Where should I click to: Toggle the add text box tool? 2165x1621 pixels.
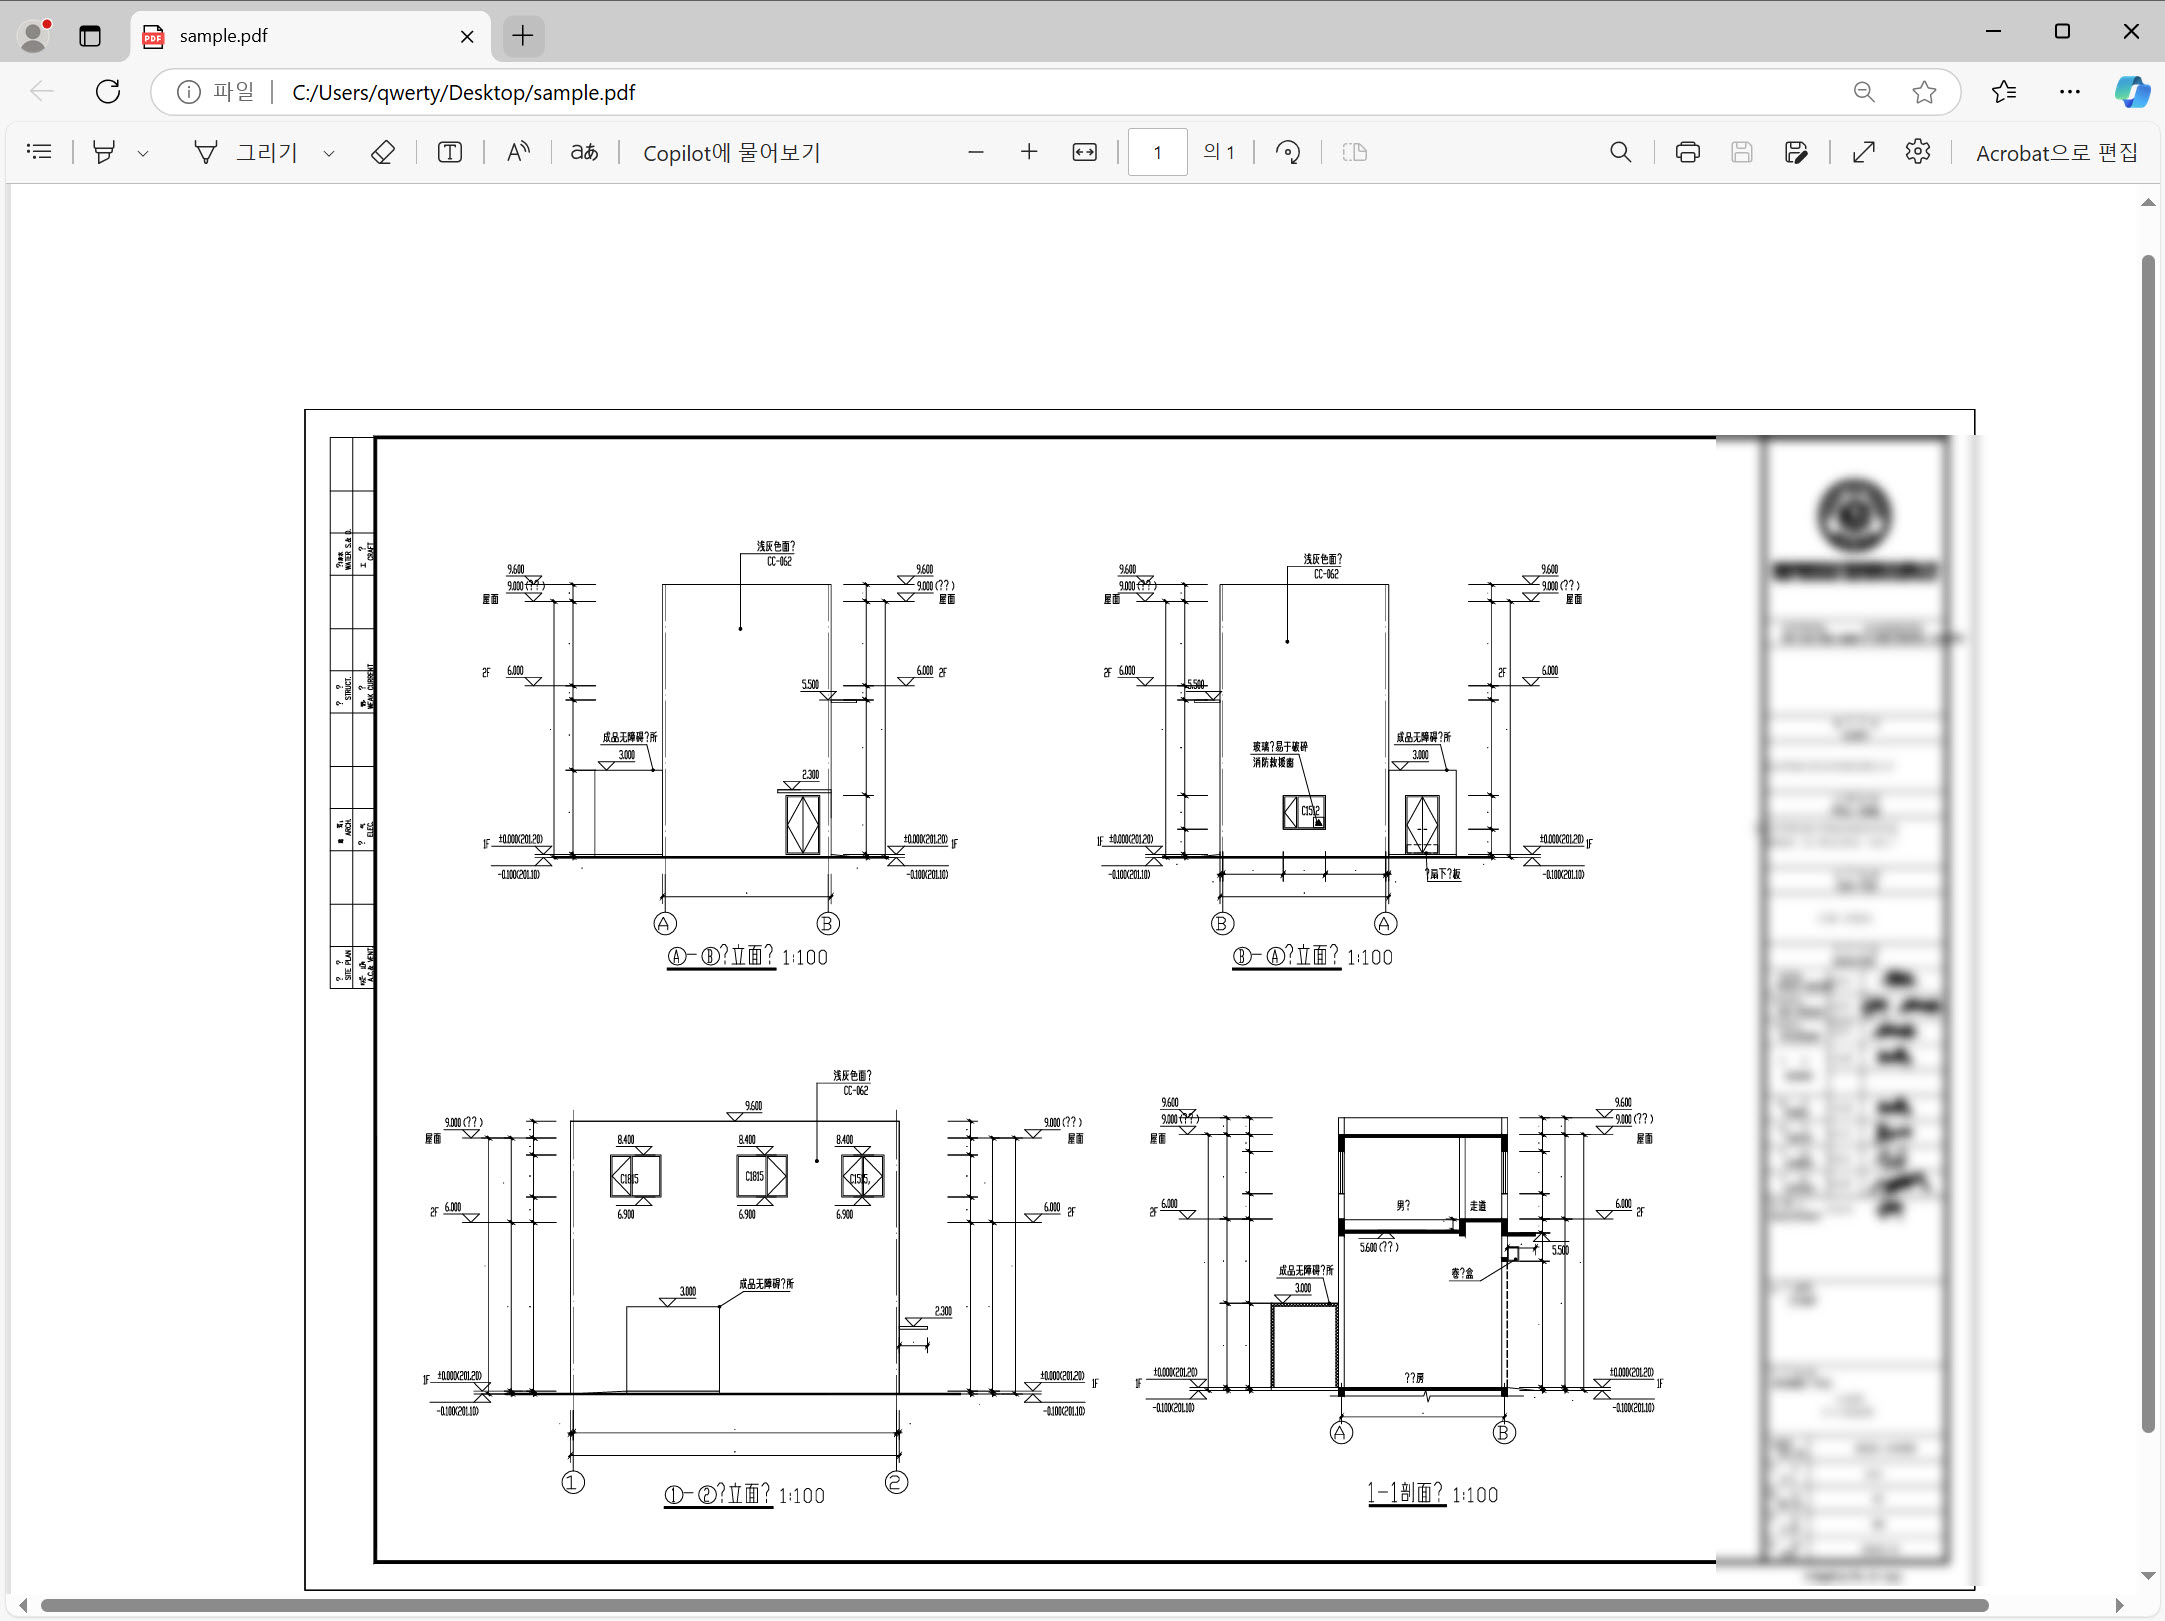450,152
